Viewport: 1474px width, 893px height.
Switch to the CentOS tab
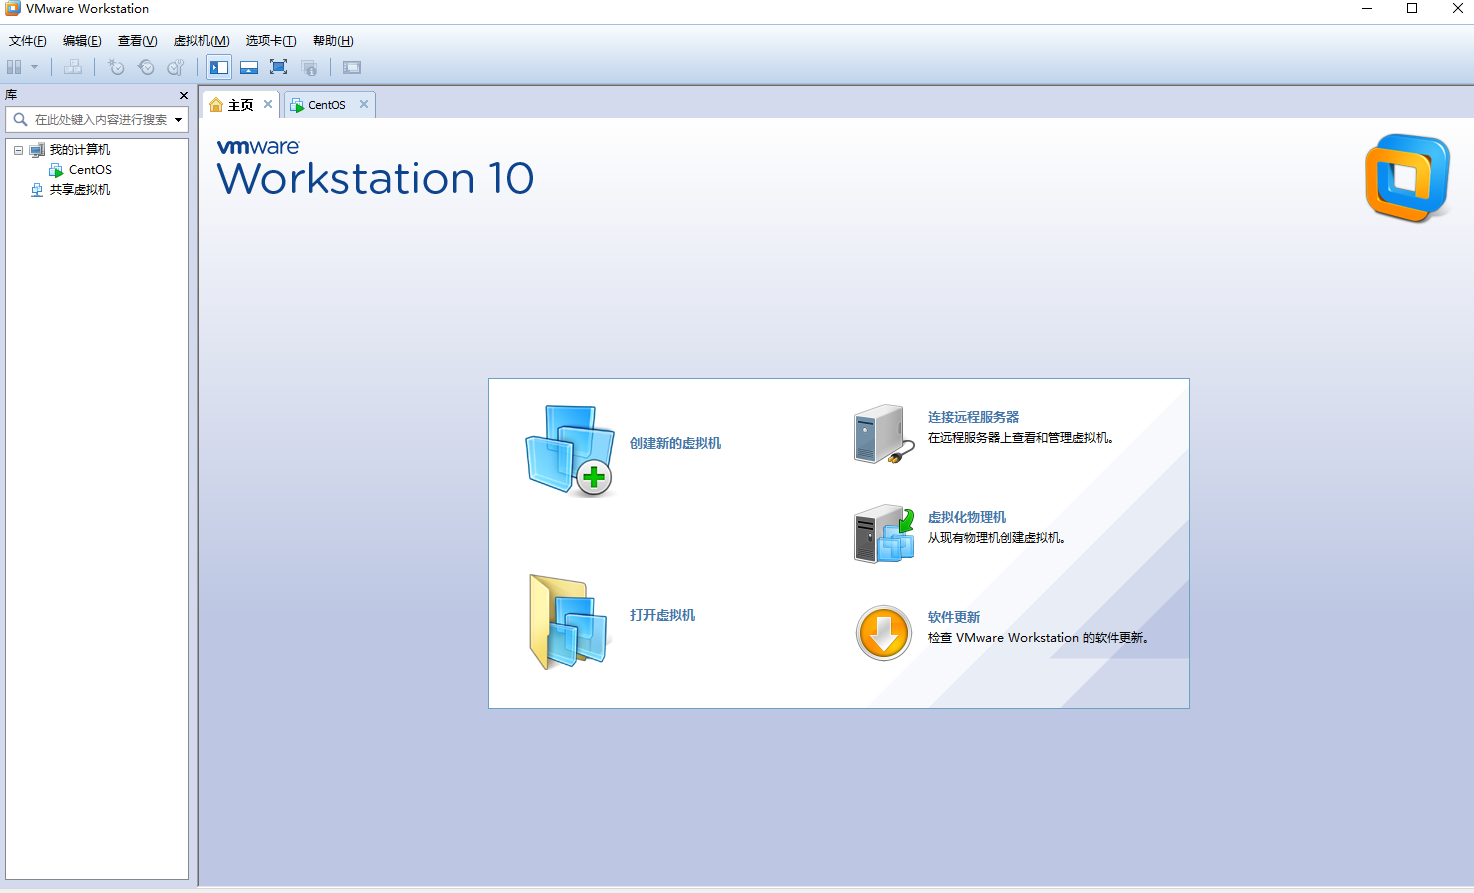click(327, 105)
